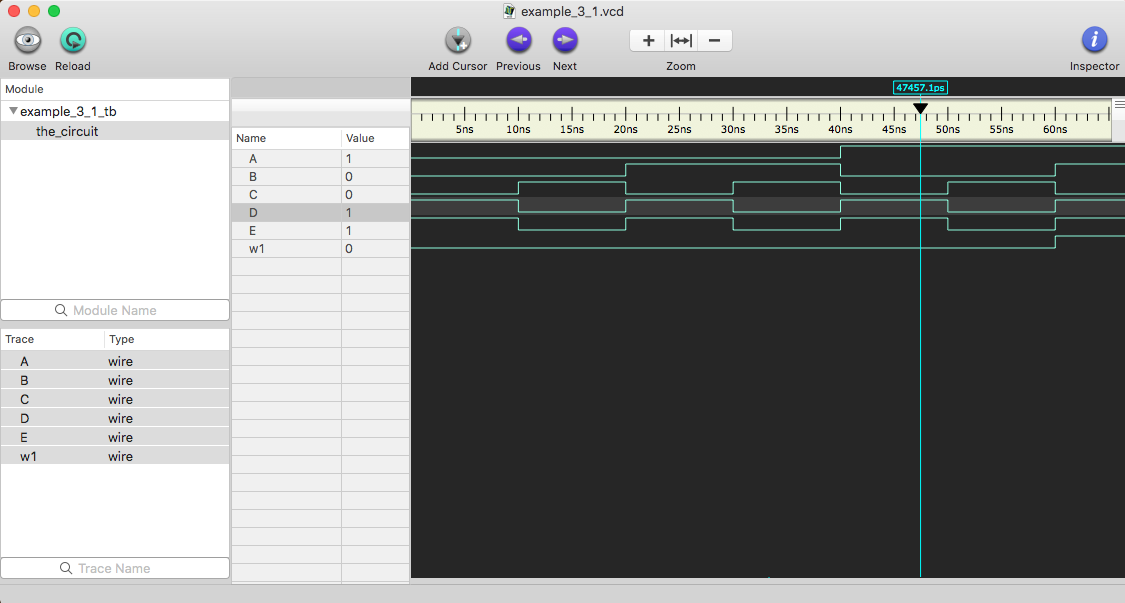Viewport: 1125px width, 603px height.
Task: Zoom in with the plus button
Action: pos(648,40)
